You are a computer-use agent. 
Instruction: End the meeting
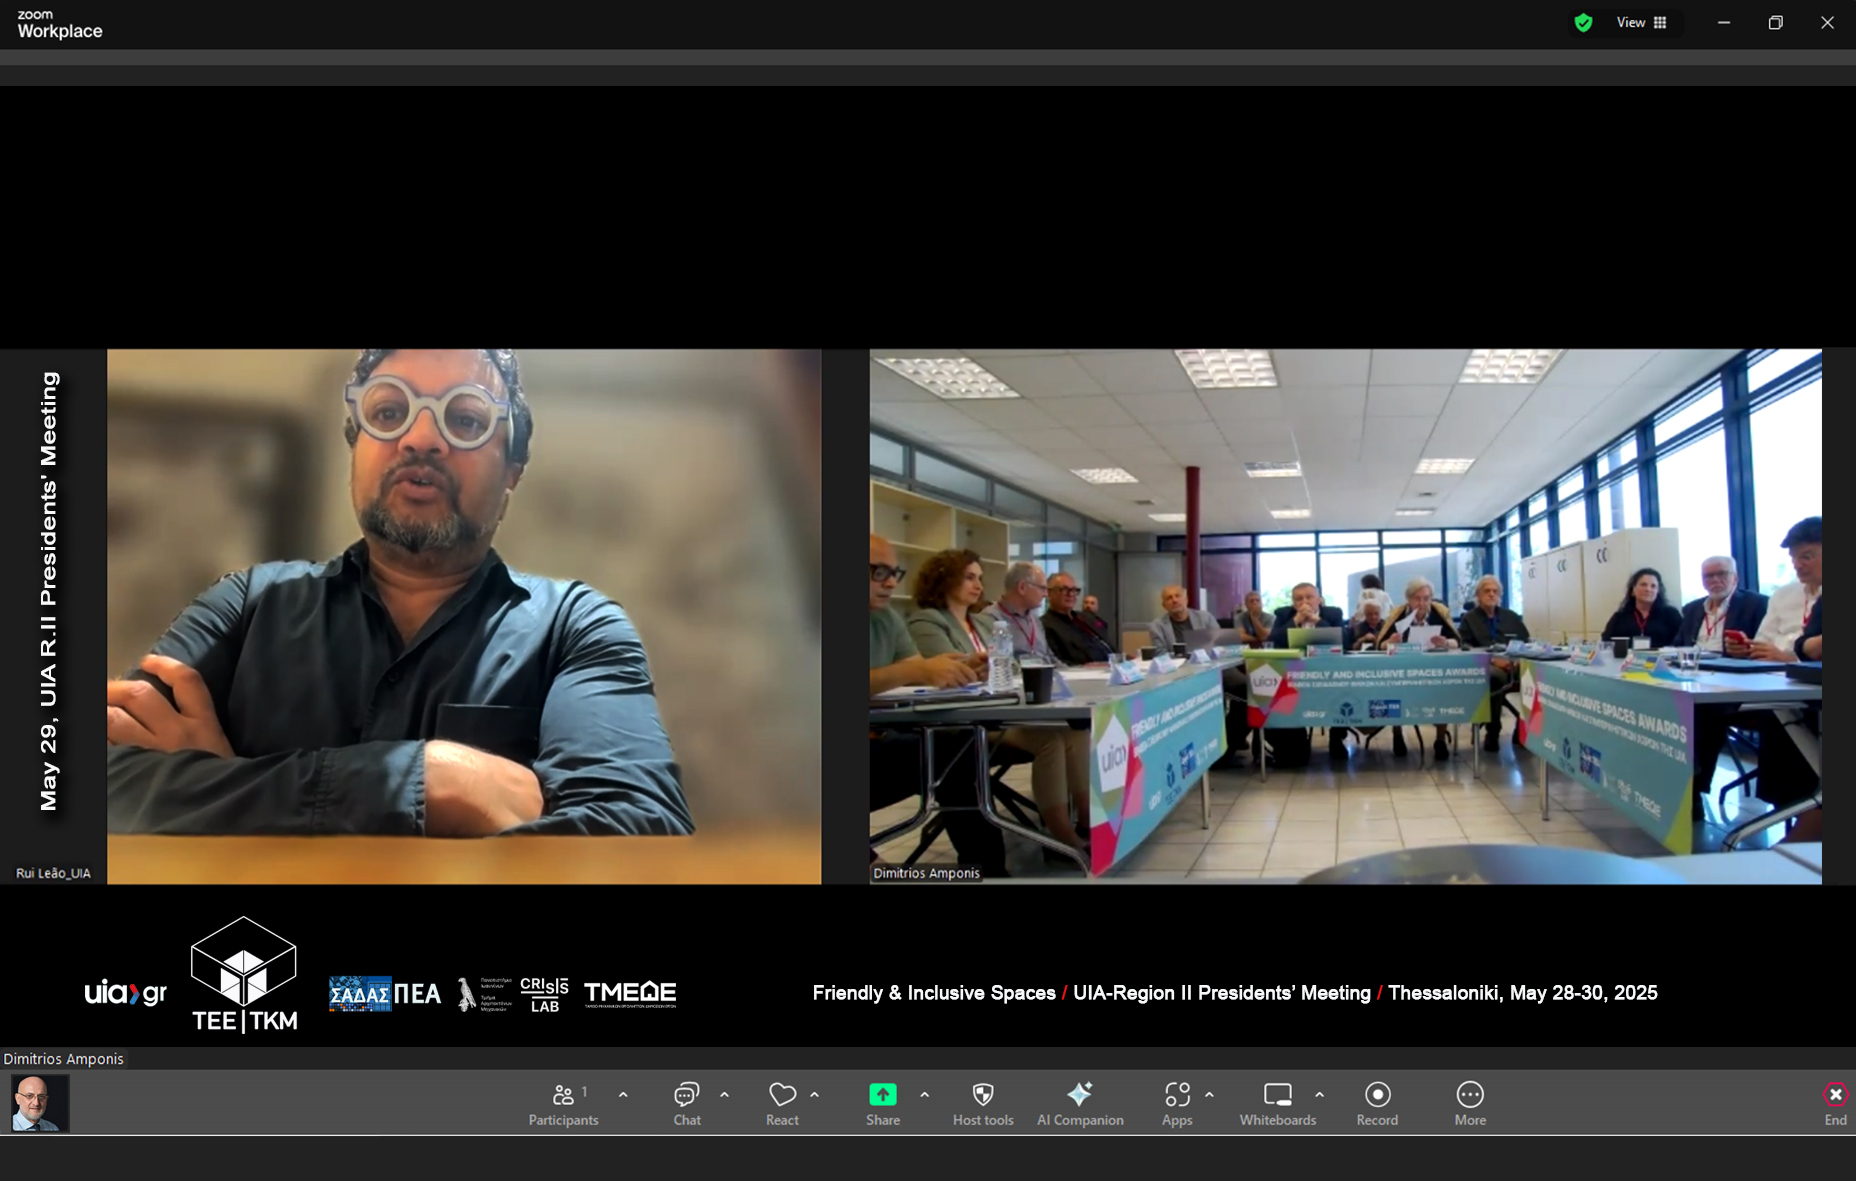pyautogui.click(x=1835, y=1104)
